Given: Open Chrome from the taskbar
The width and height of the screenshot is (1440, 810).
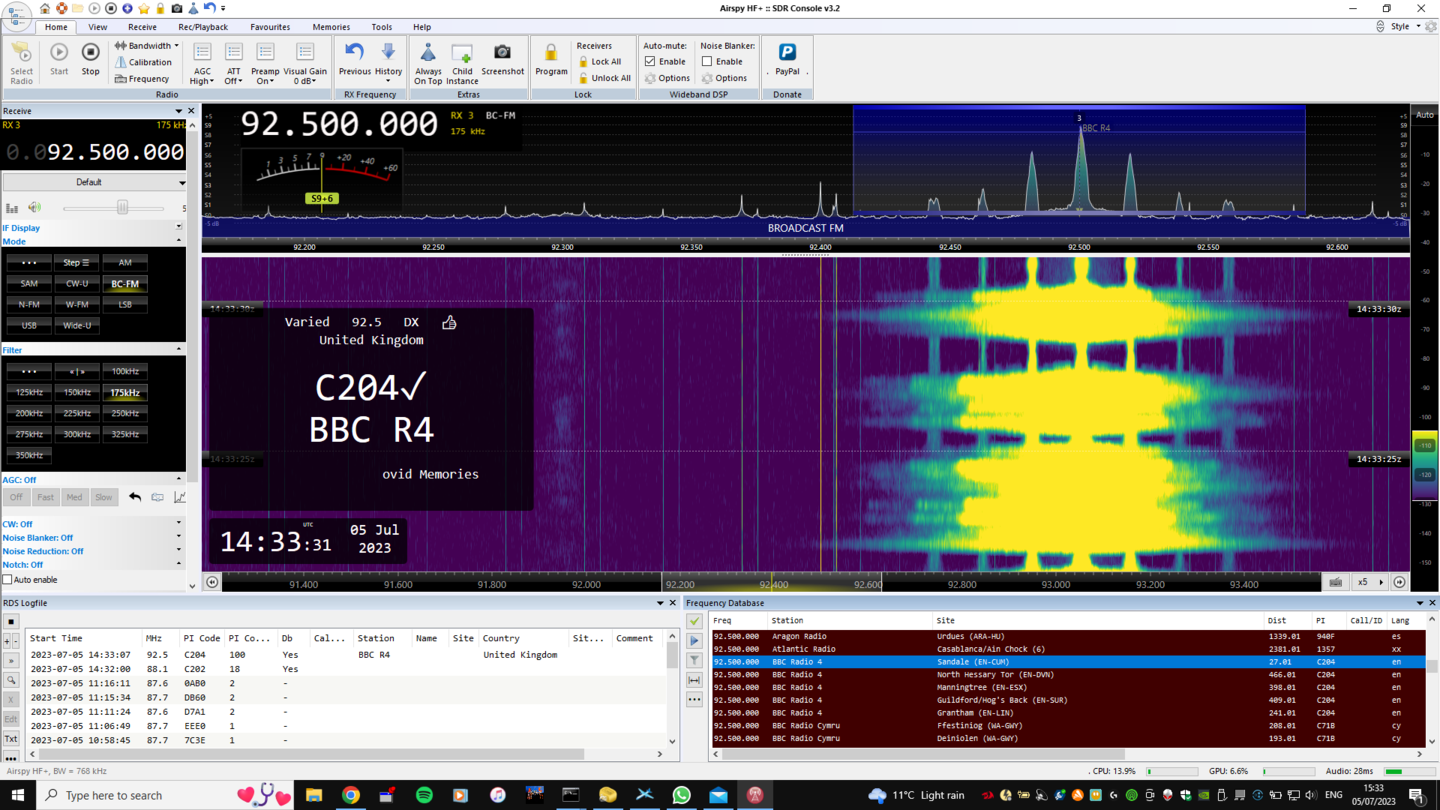Looking at the screenshot, I should (351, 795).
